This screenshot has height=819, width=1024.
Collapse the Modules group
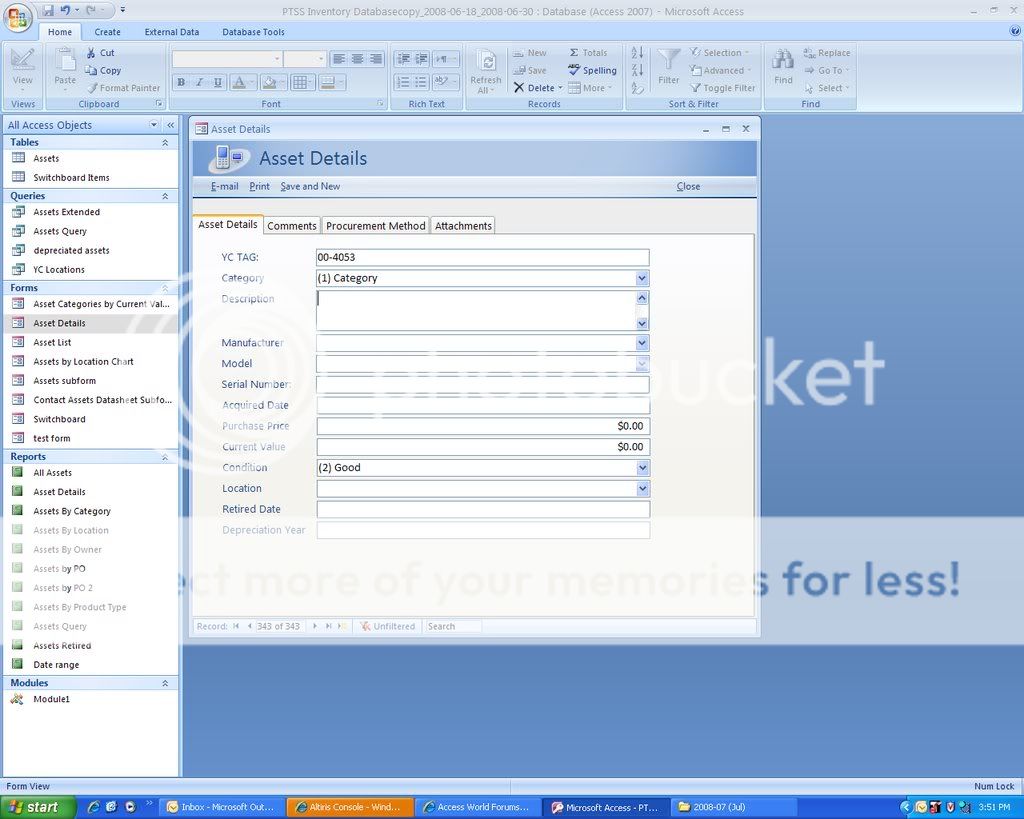tap(165, 683)
